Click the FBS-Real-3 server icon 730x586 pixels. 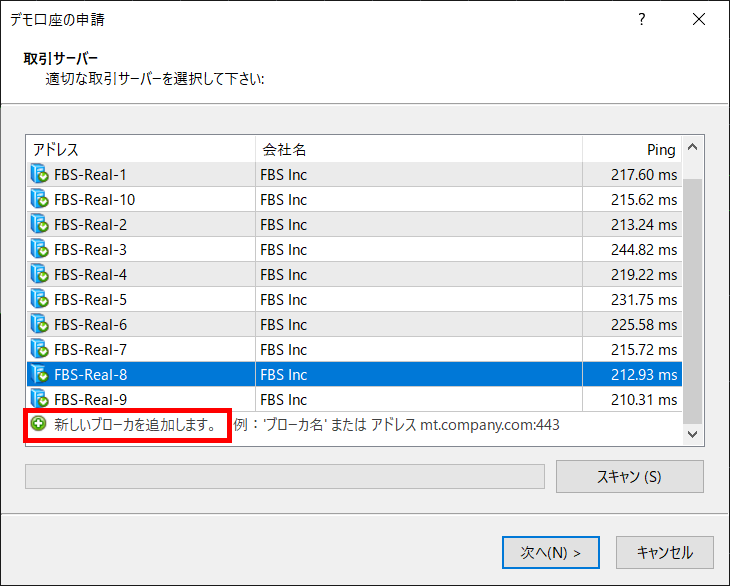40,249
